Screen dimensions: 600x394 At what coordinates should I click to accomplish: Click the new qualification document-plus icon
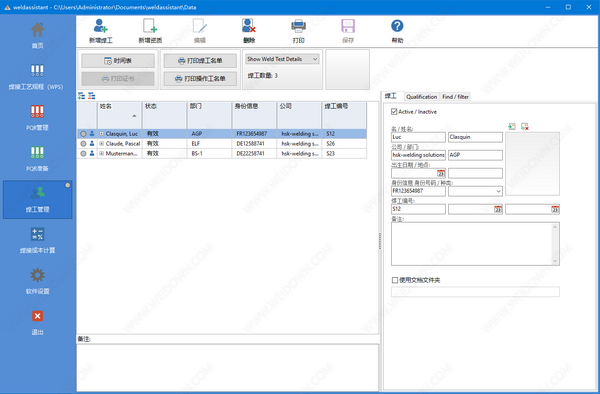150,26
